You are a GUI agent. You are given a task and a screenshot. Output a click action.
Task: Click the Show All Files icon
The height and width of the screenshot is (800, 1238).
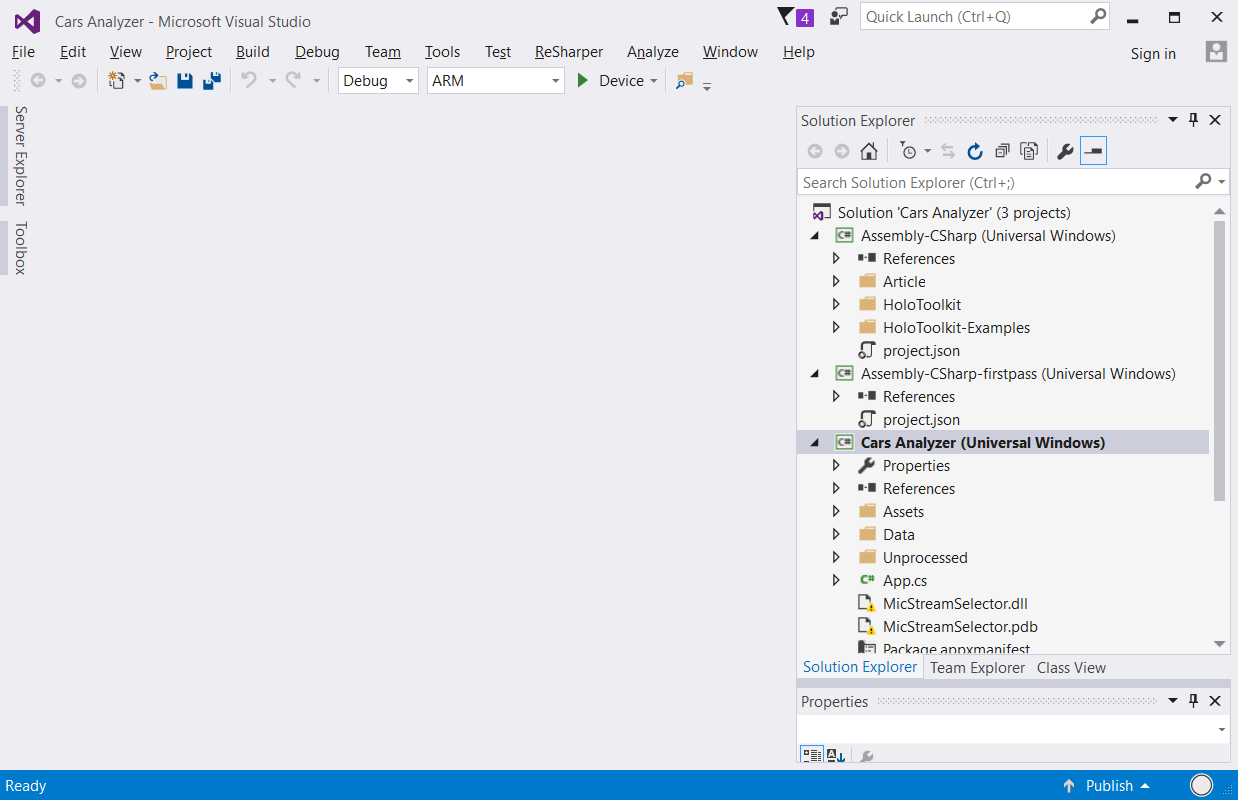coord(1029,151)
